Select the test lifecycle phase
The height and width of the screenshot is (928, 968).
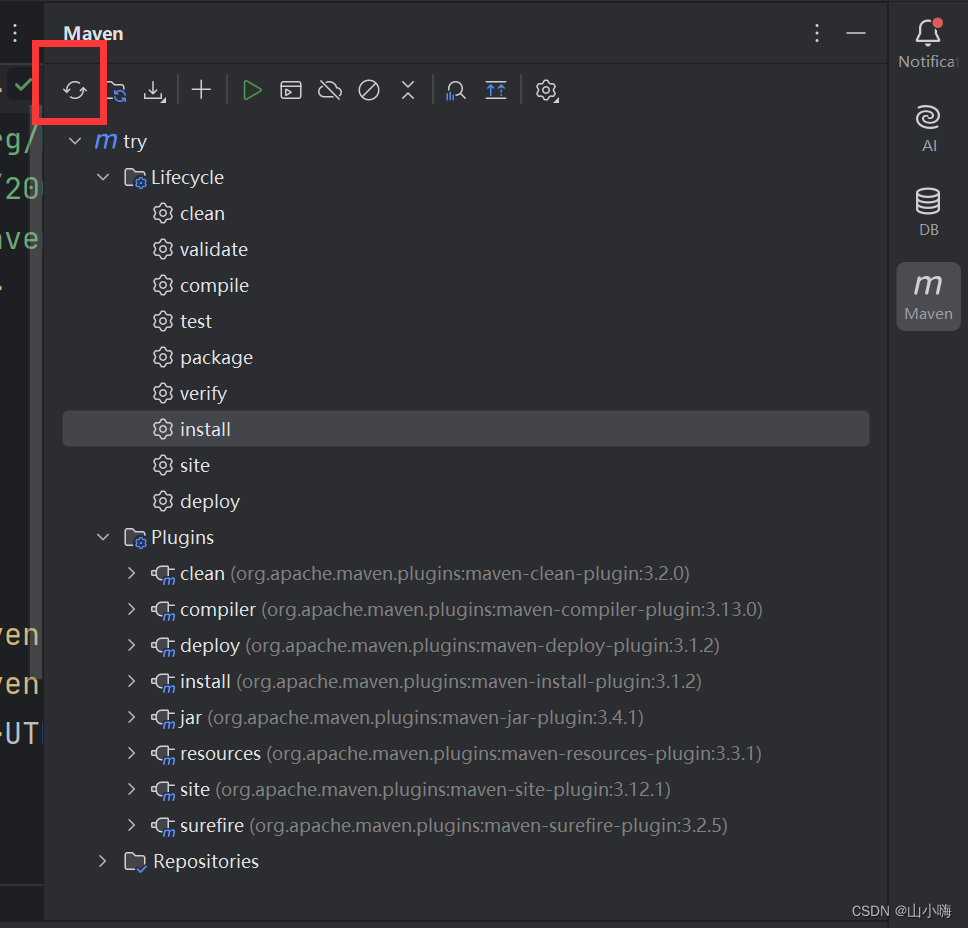[x=465, y=321]
